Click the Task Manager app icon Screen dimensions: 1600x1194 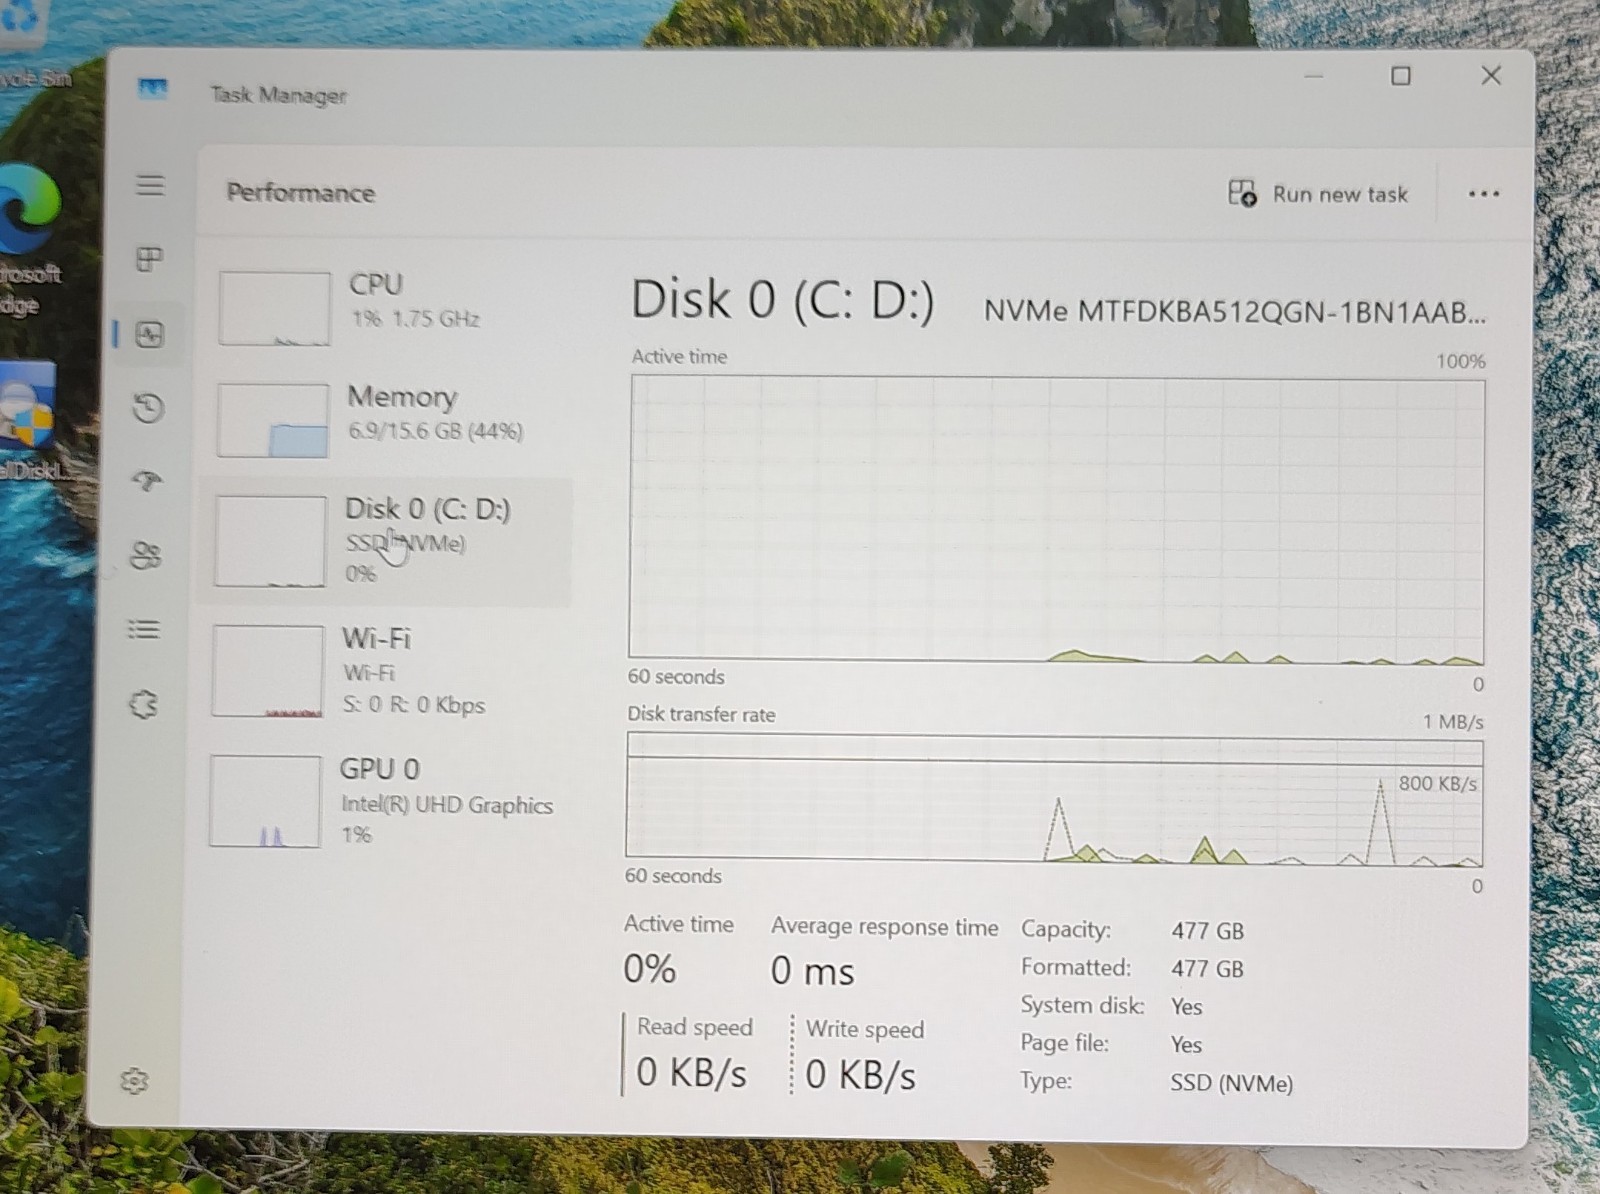tap(153, 89)
